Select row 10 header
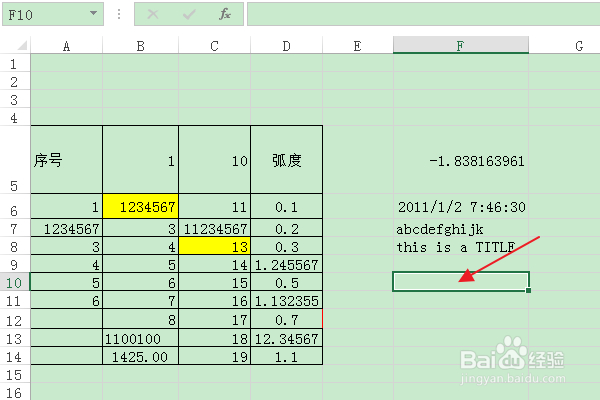This screenshot has width=600, height=400. click(x=15, y=282)
